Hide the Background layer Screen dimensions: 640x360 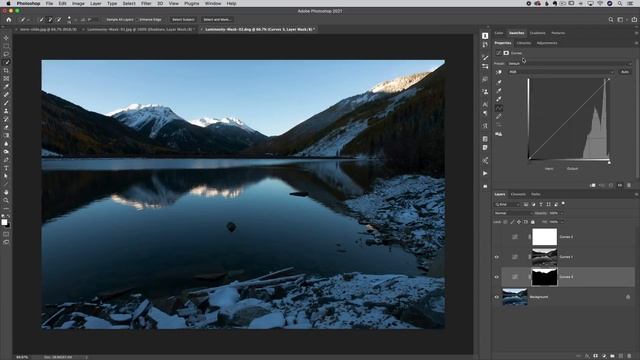(x=497, y=297)
